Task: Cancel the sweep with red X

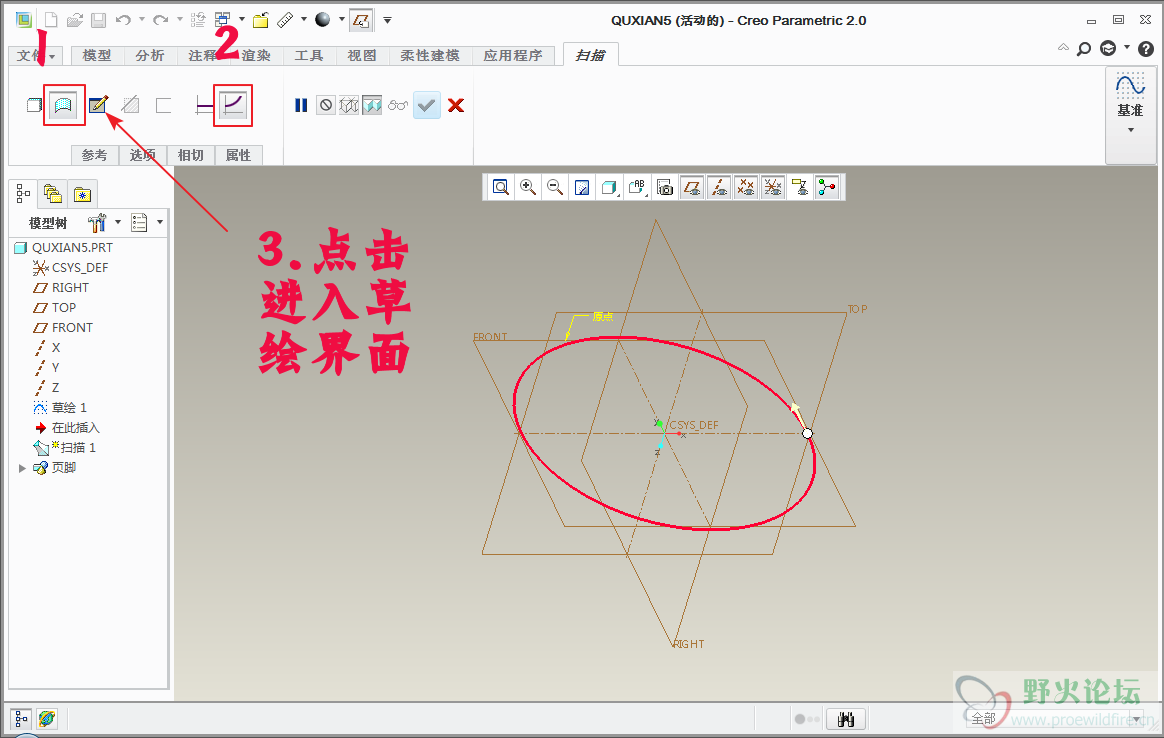Action: pos(456,105)
